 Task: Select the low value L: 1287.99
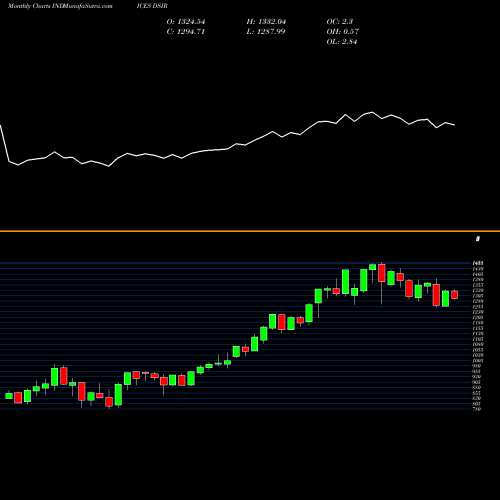pos(266,32)
